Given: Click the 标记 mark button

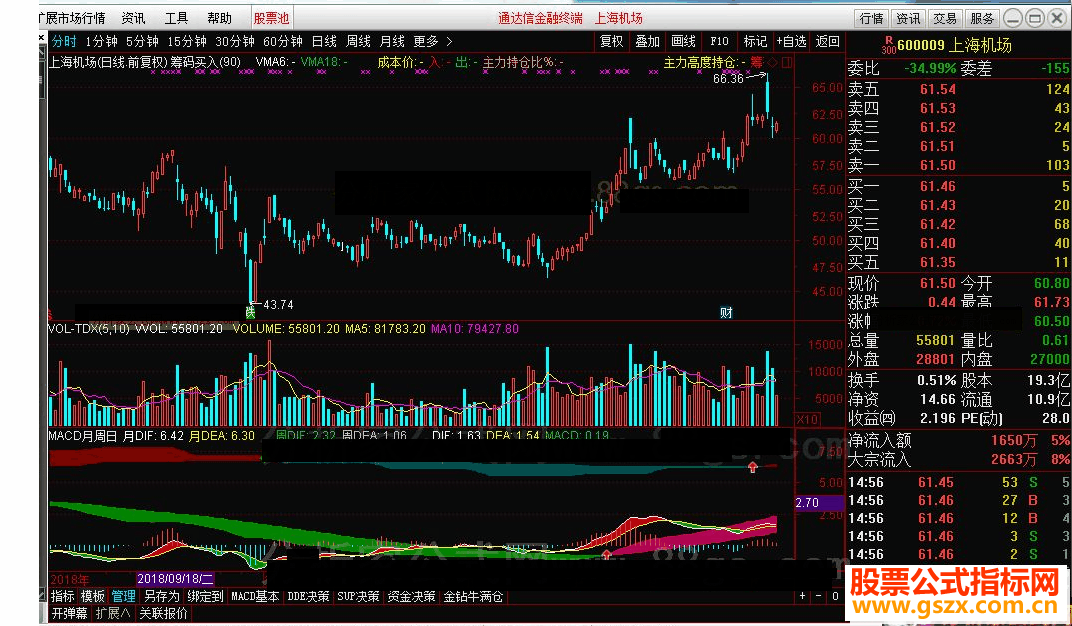Looking at the screenshot, I should point(755,42).
